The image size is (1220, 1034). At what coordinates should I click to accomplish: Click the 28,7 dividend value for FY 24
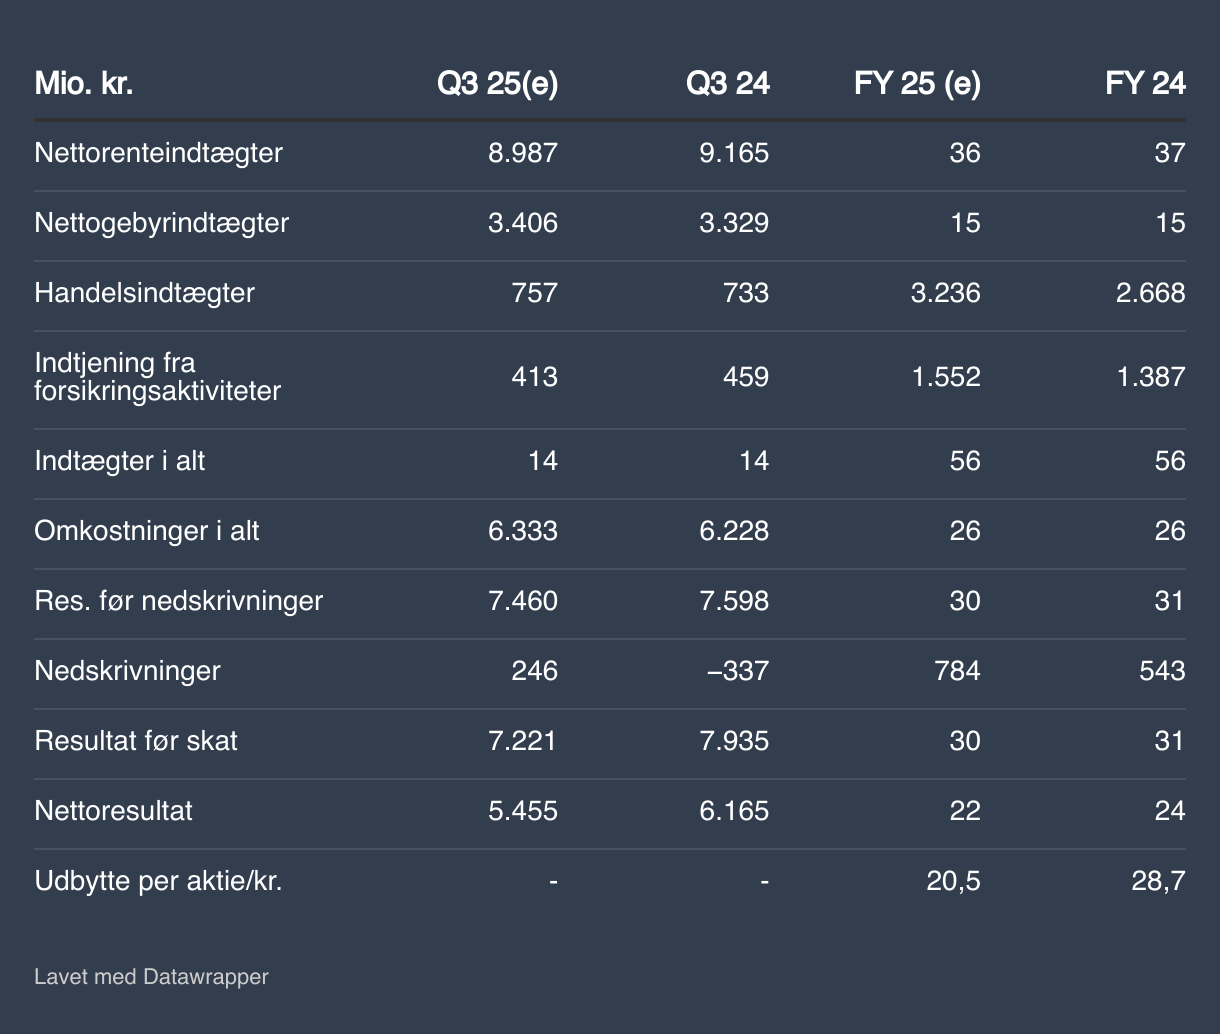1160,881
